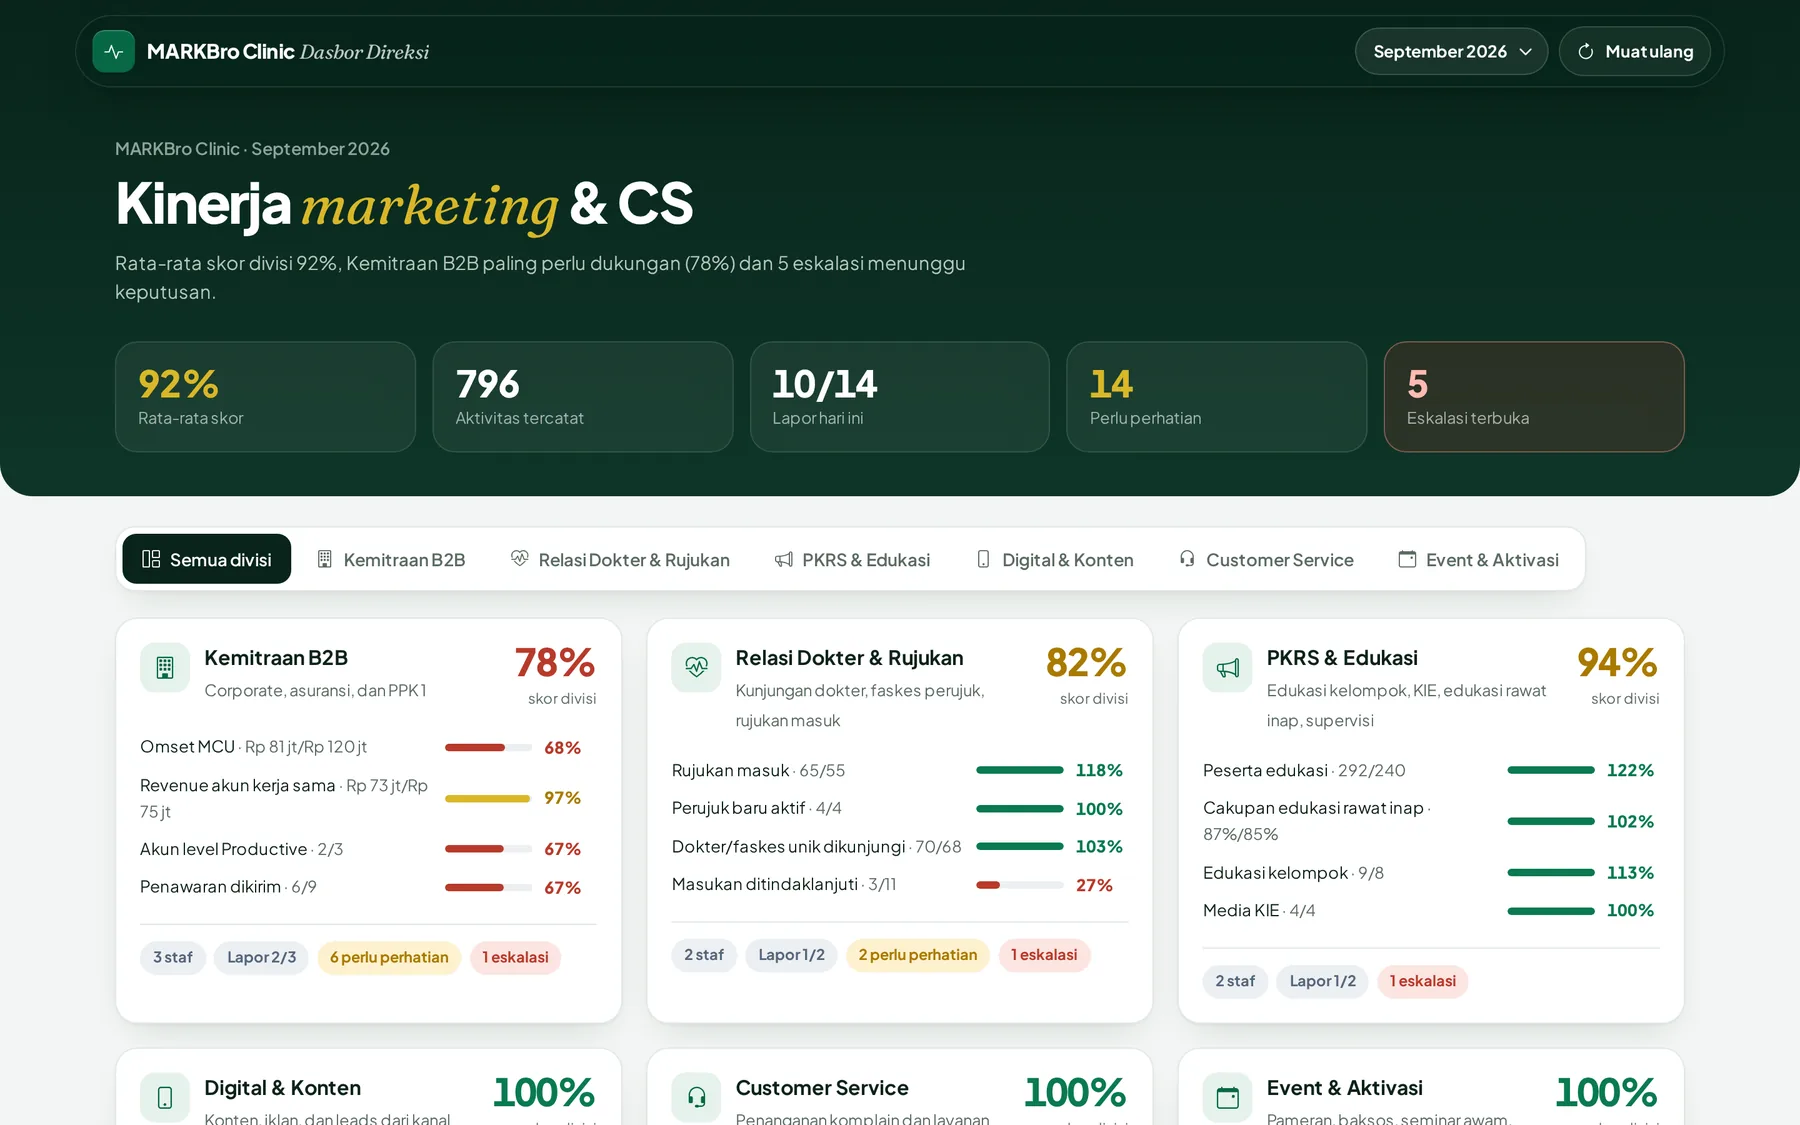Click the Peserta edukasi 122% progress bar
1800x1125 pixels.
point(1550,770)
